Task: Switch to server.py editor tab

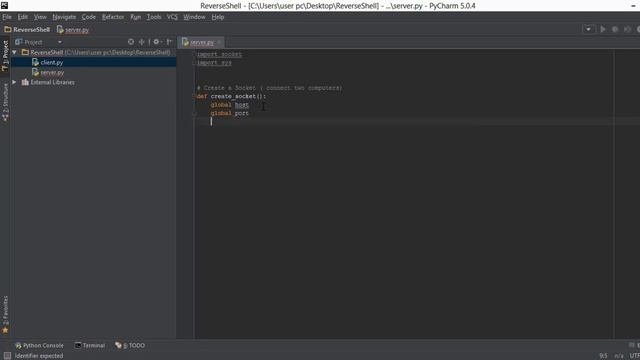Action: [202, 42]
